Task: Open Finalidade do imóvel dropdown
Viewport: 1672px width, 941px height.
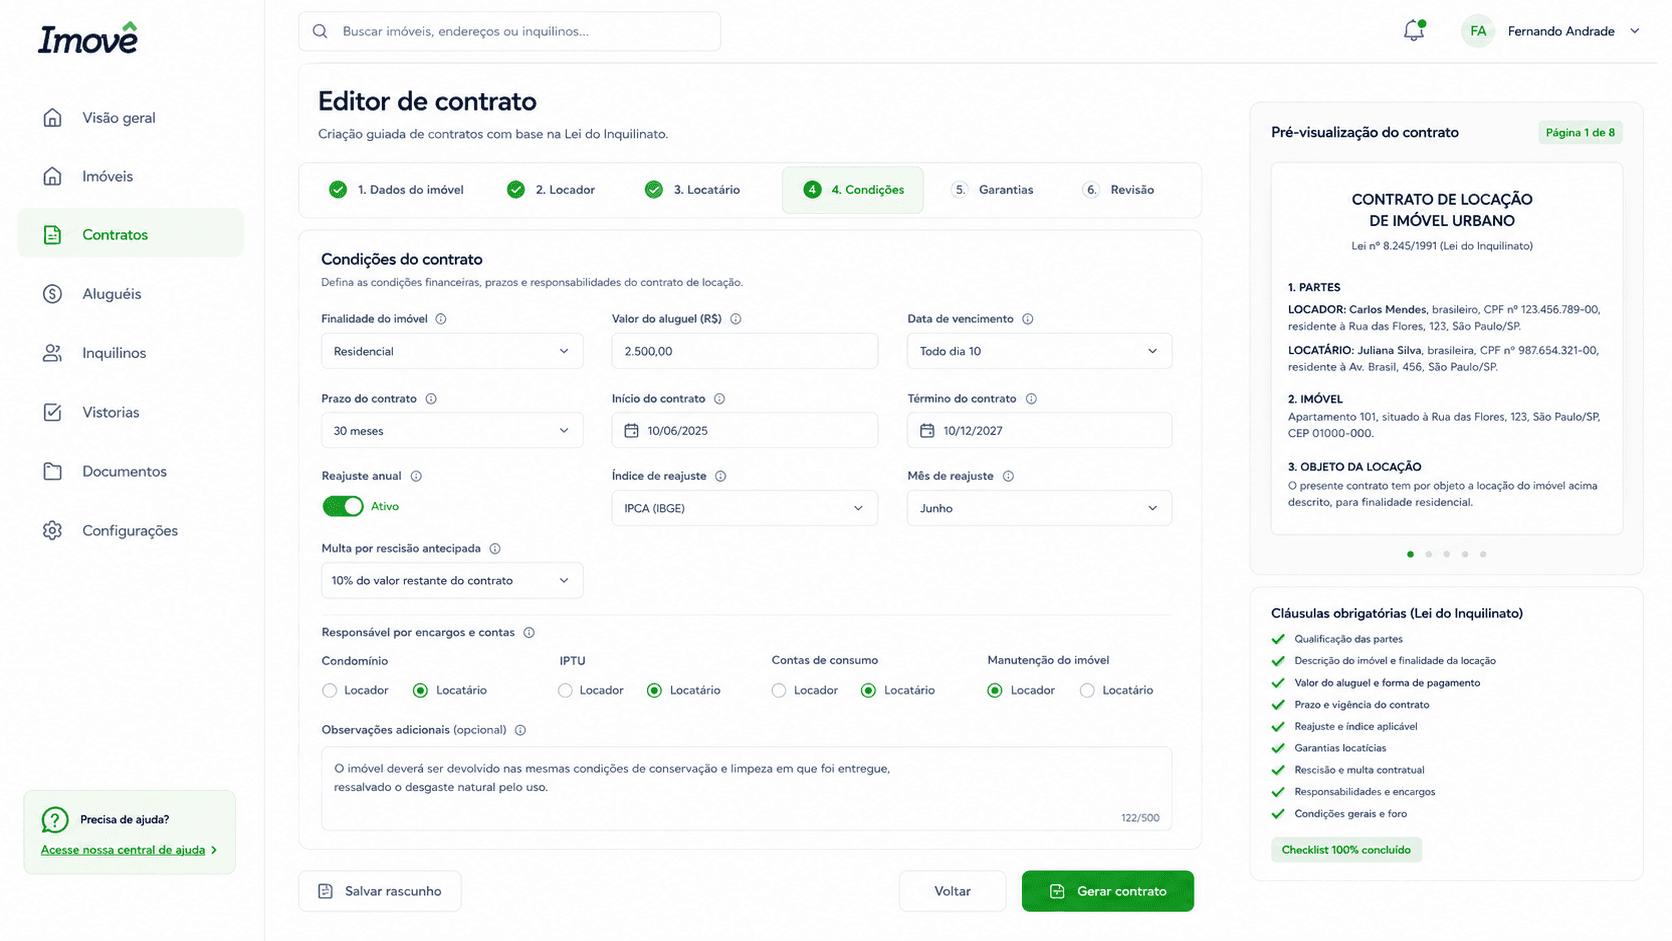Action: click(452, 351)
